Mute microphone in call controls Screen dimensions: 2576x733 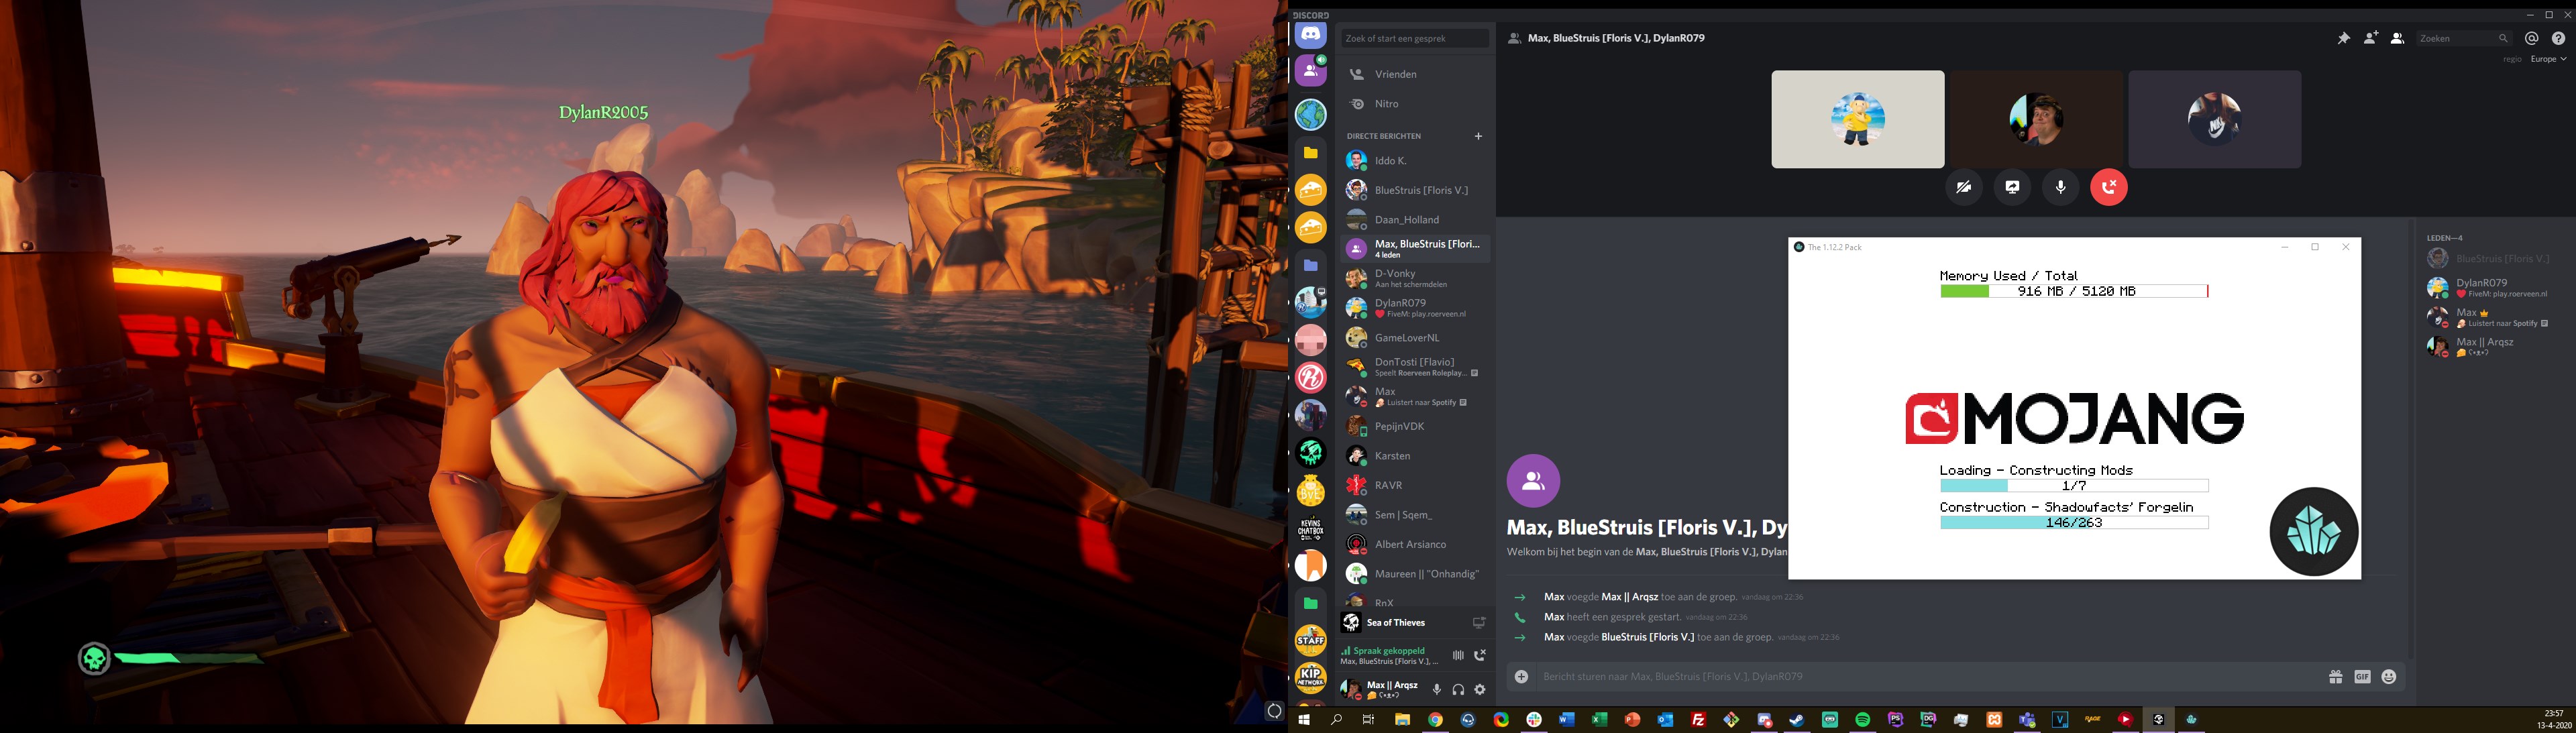coord(2060,187)
